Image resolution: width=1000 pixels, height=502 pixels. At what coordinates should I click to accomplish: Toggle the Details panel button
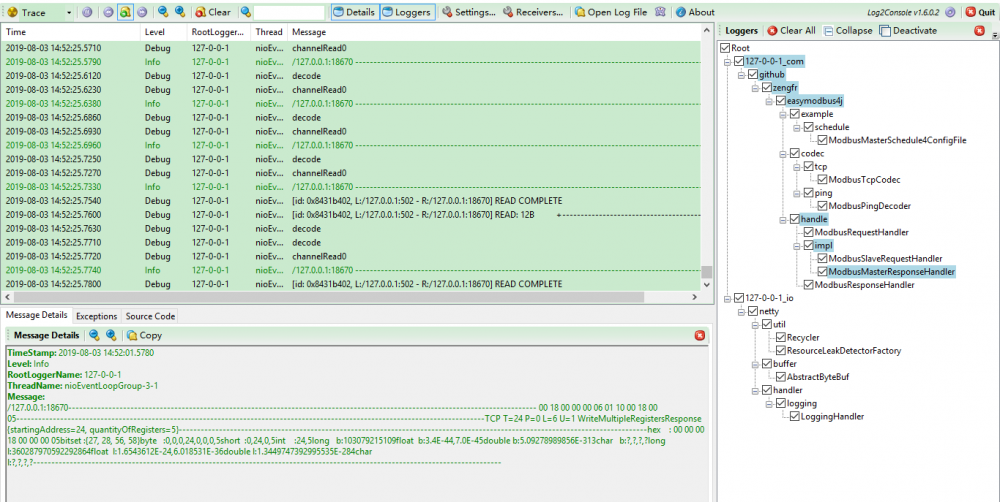tap(355, 12)
